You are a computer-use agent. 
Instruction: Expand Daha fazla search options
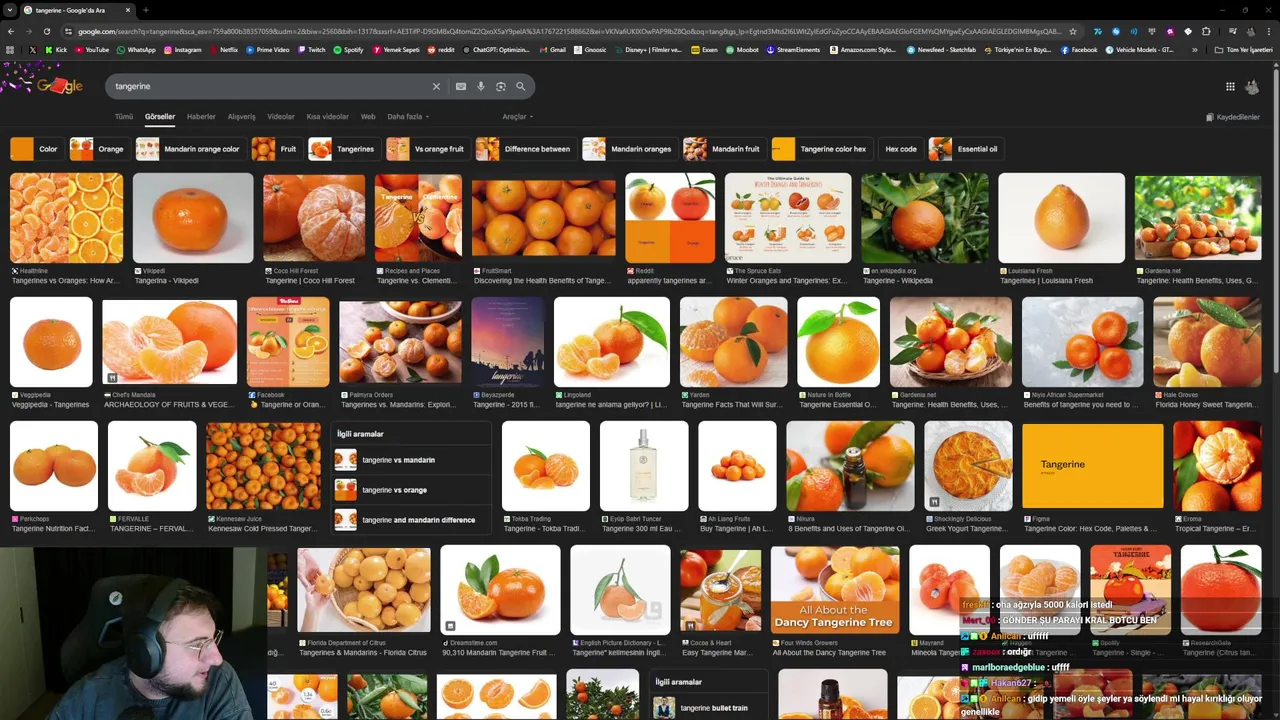pos(408,117)
